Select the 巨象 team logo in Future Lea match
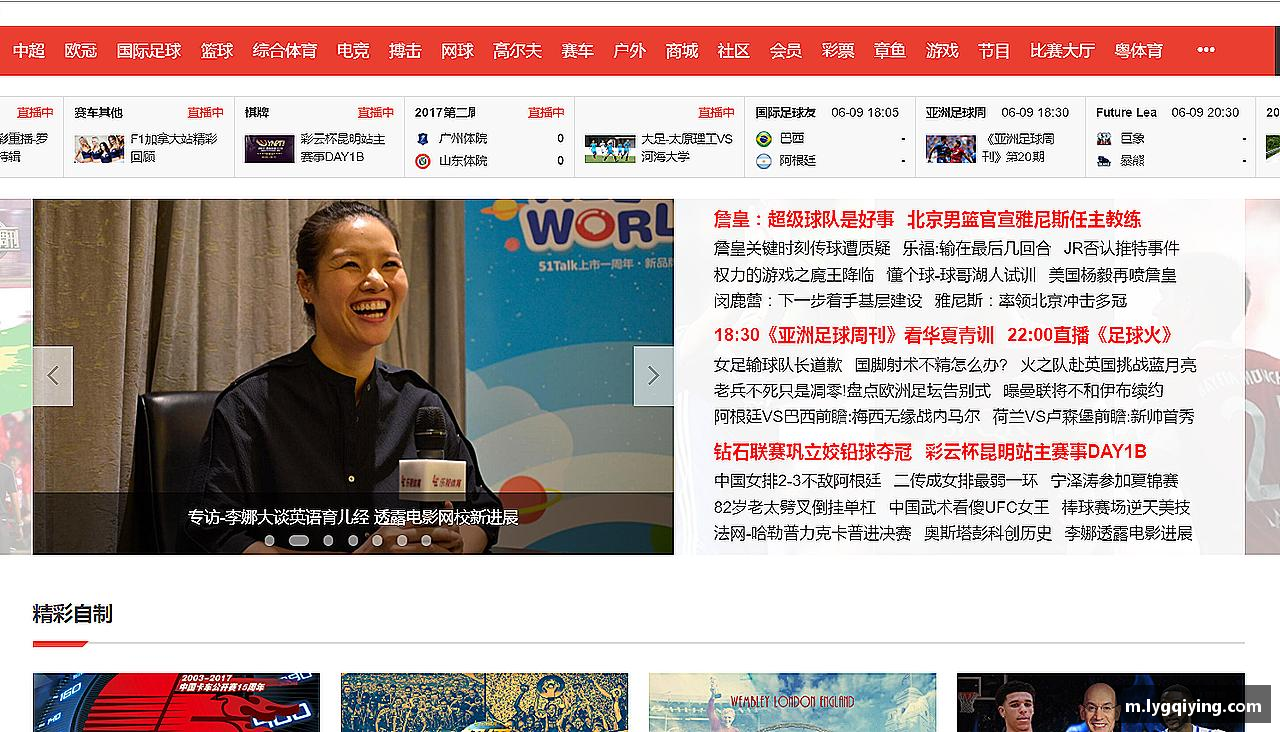Viewport: 1280px width, 732px height. point(1103,137)
